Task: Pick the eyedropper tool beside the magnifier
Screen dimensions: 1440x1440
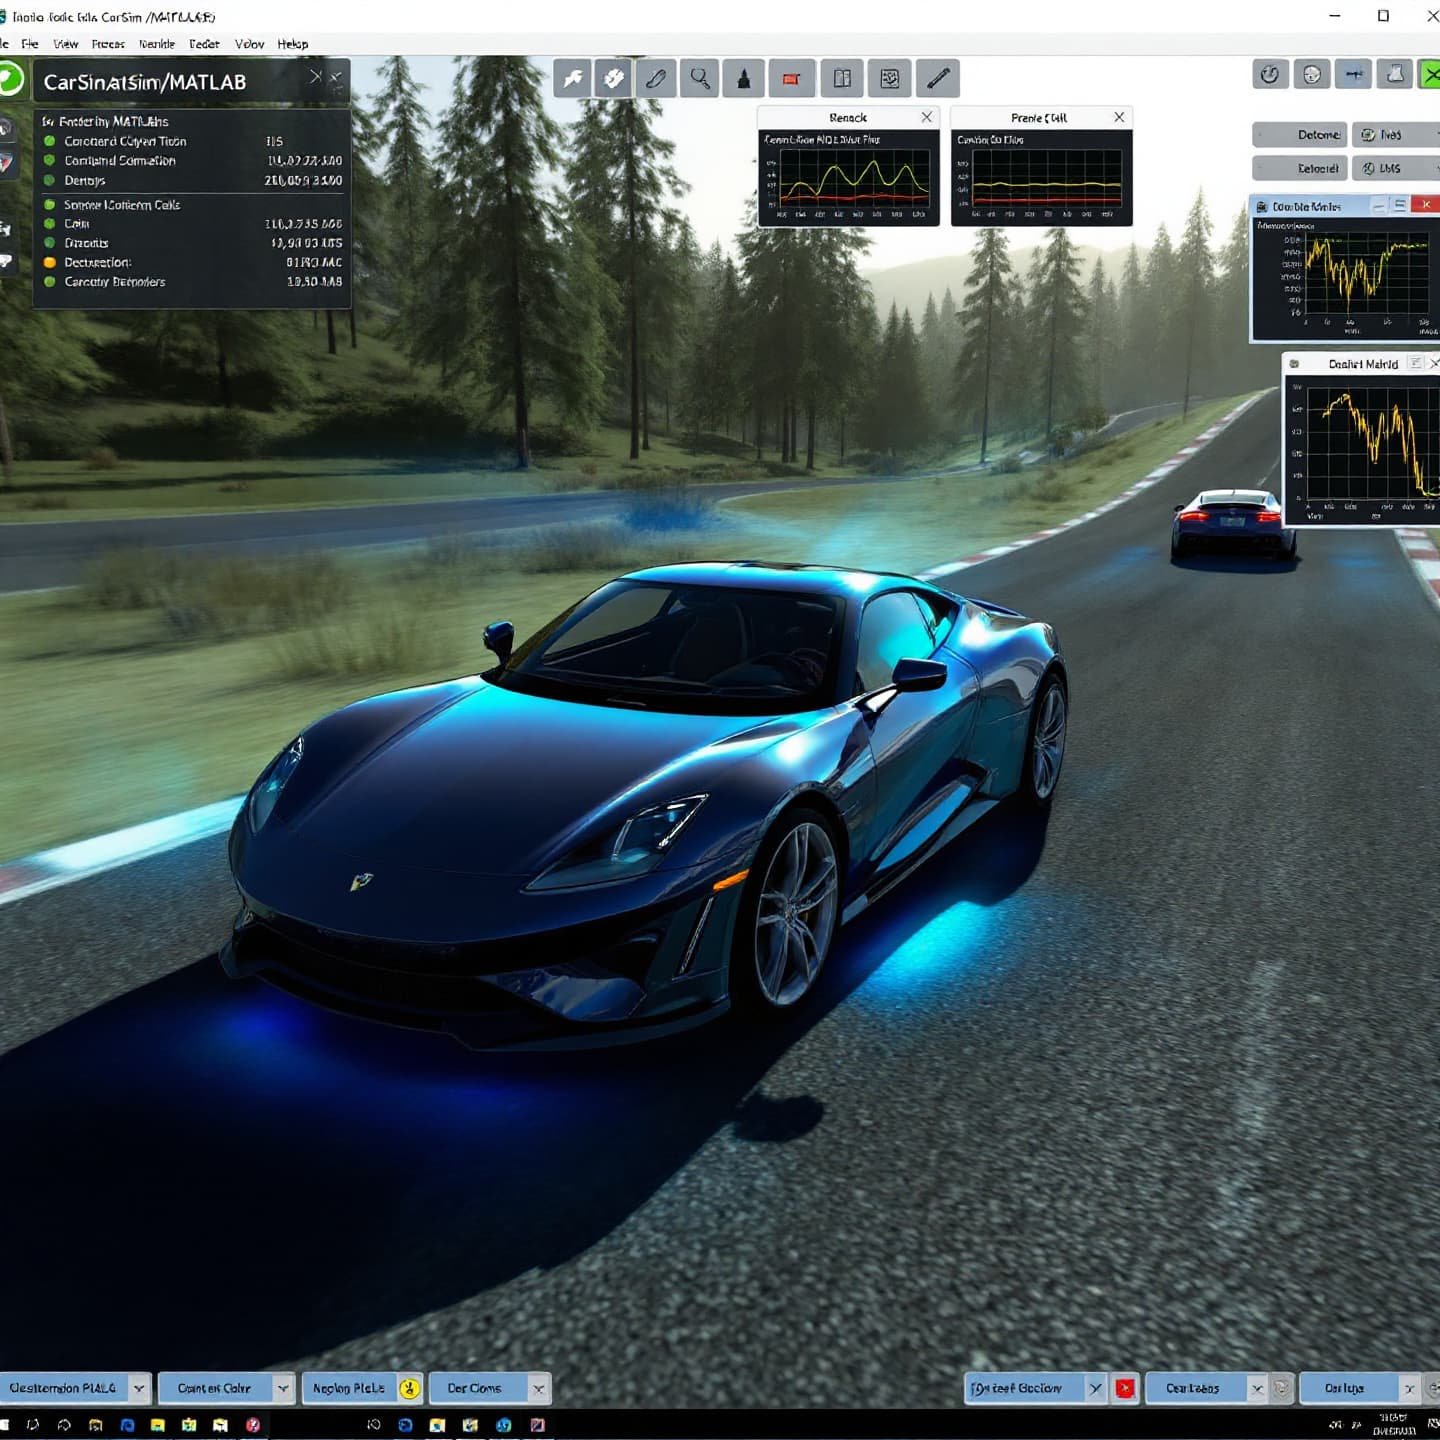Action: click(x=656, y=78)
